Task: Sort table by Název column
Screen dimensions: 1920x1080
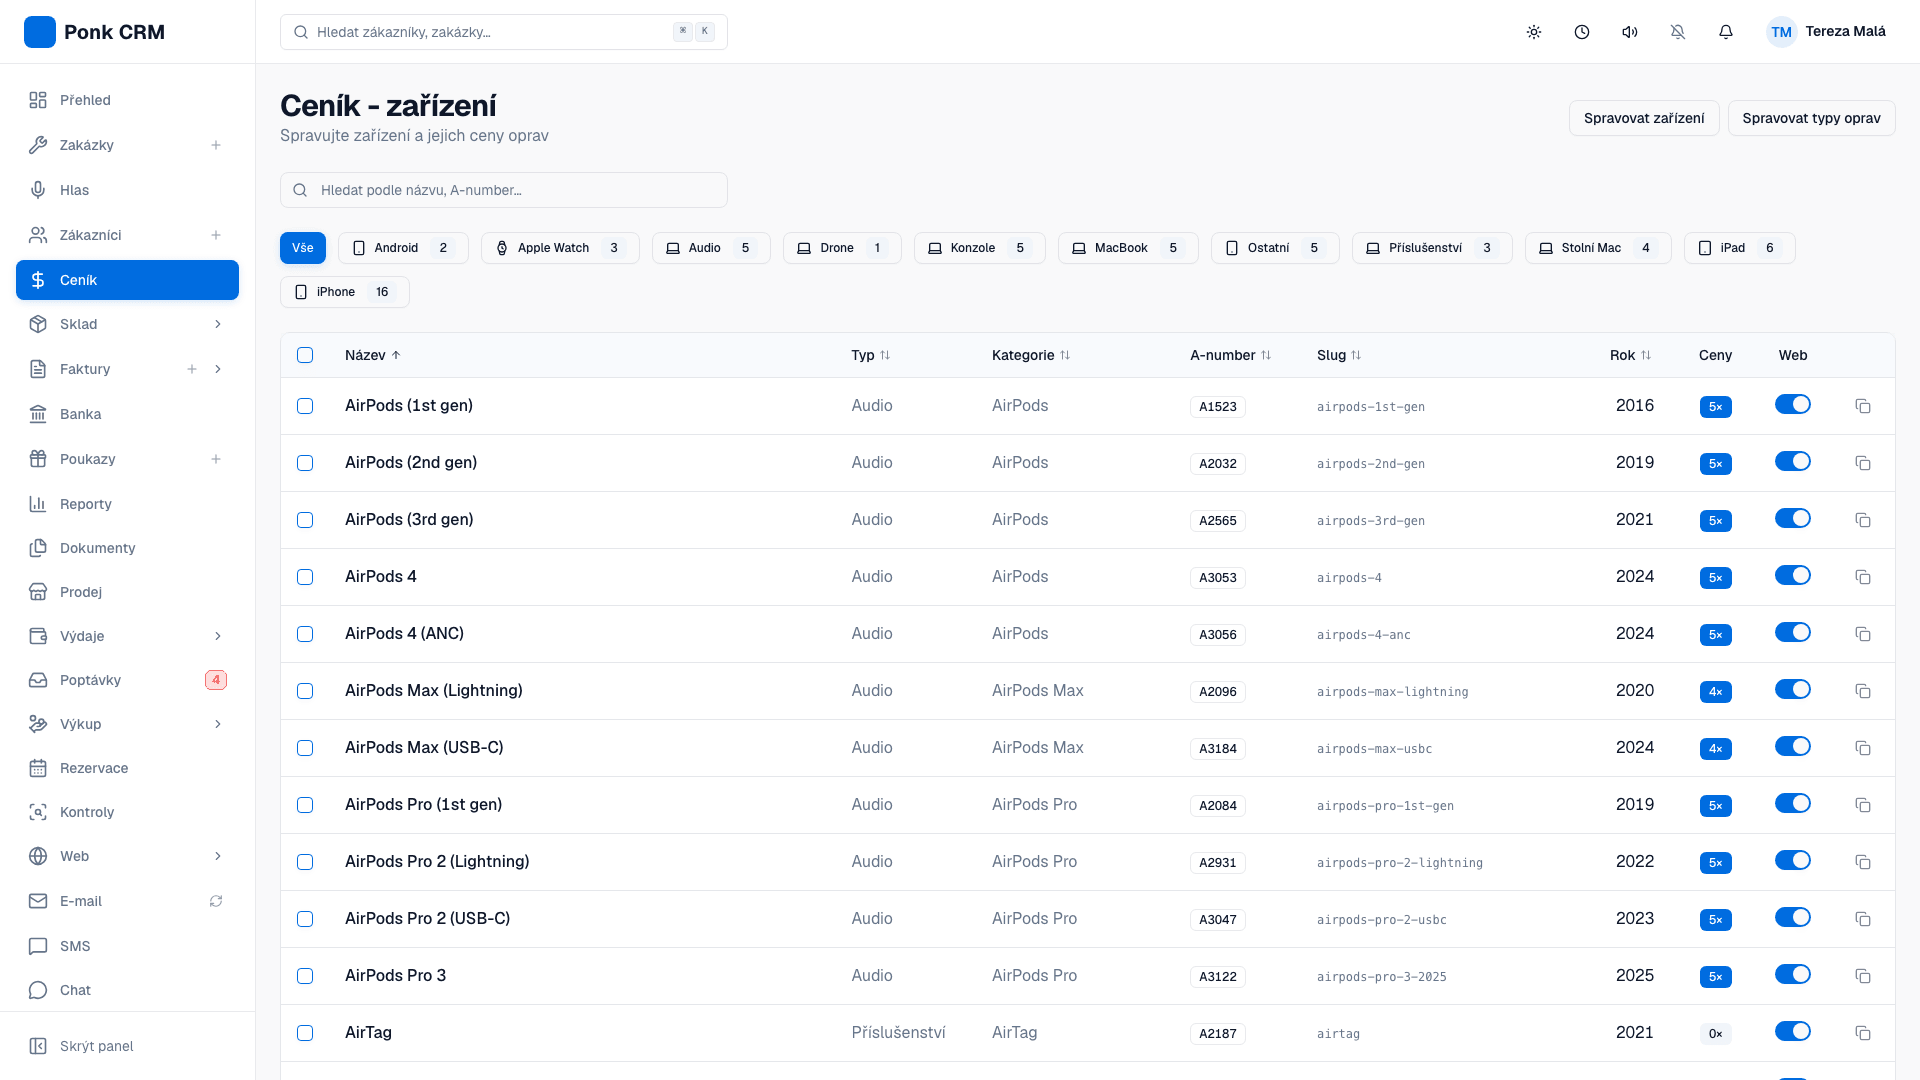Action: pyautogui.click(x=373, y=355)
